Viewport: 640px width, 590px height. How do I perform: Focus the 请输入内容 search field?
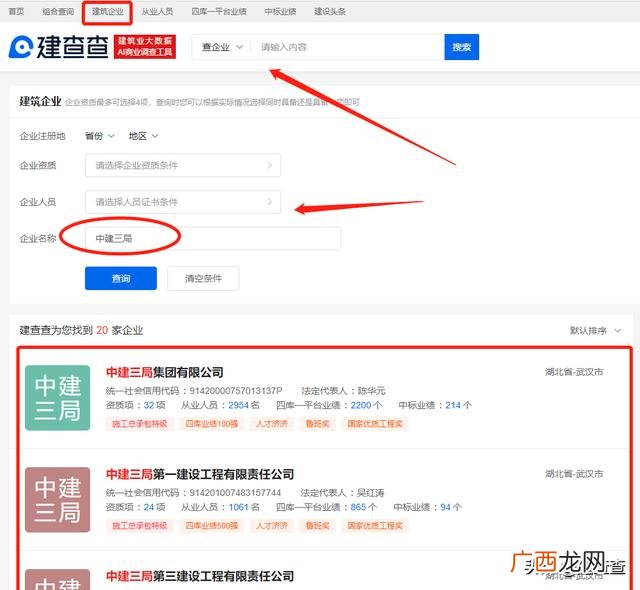point(347,47)
